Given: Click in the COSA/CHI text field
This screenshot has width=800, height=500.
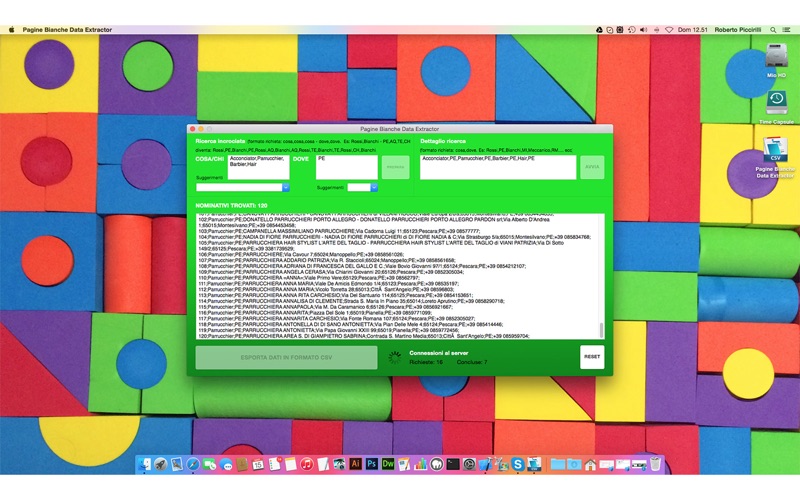Looking at the screenshot, I should pos(258,167).
